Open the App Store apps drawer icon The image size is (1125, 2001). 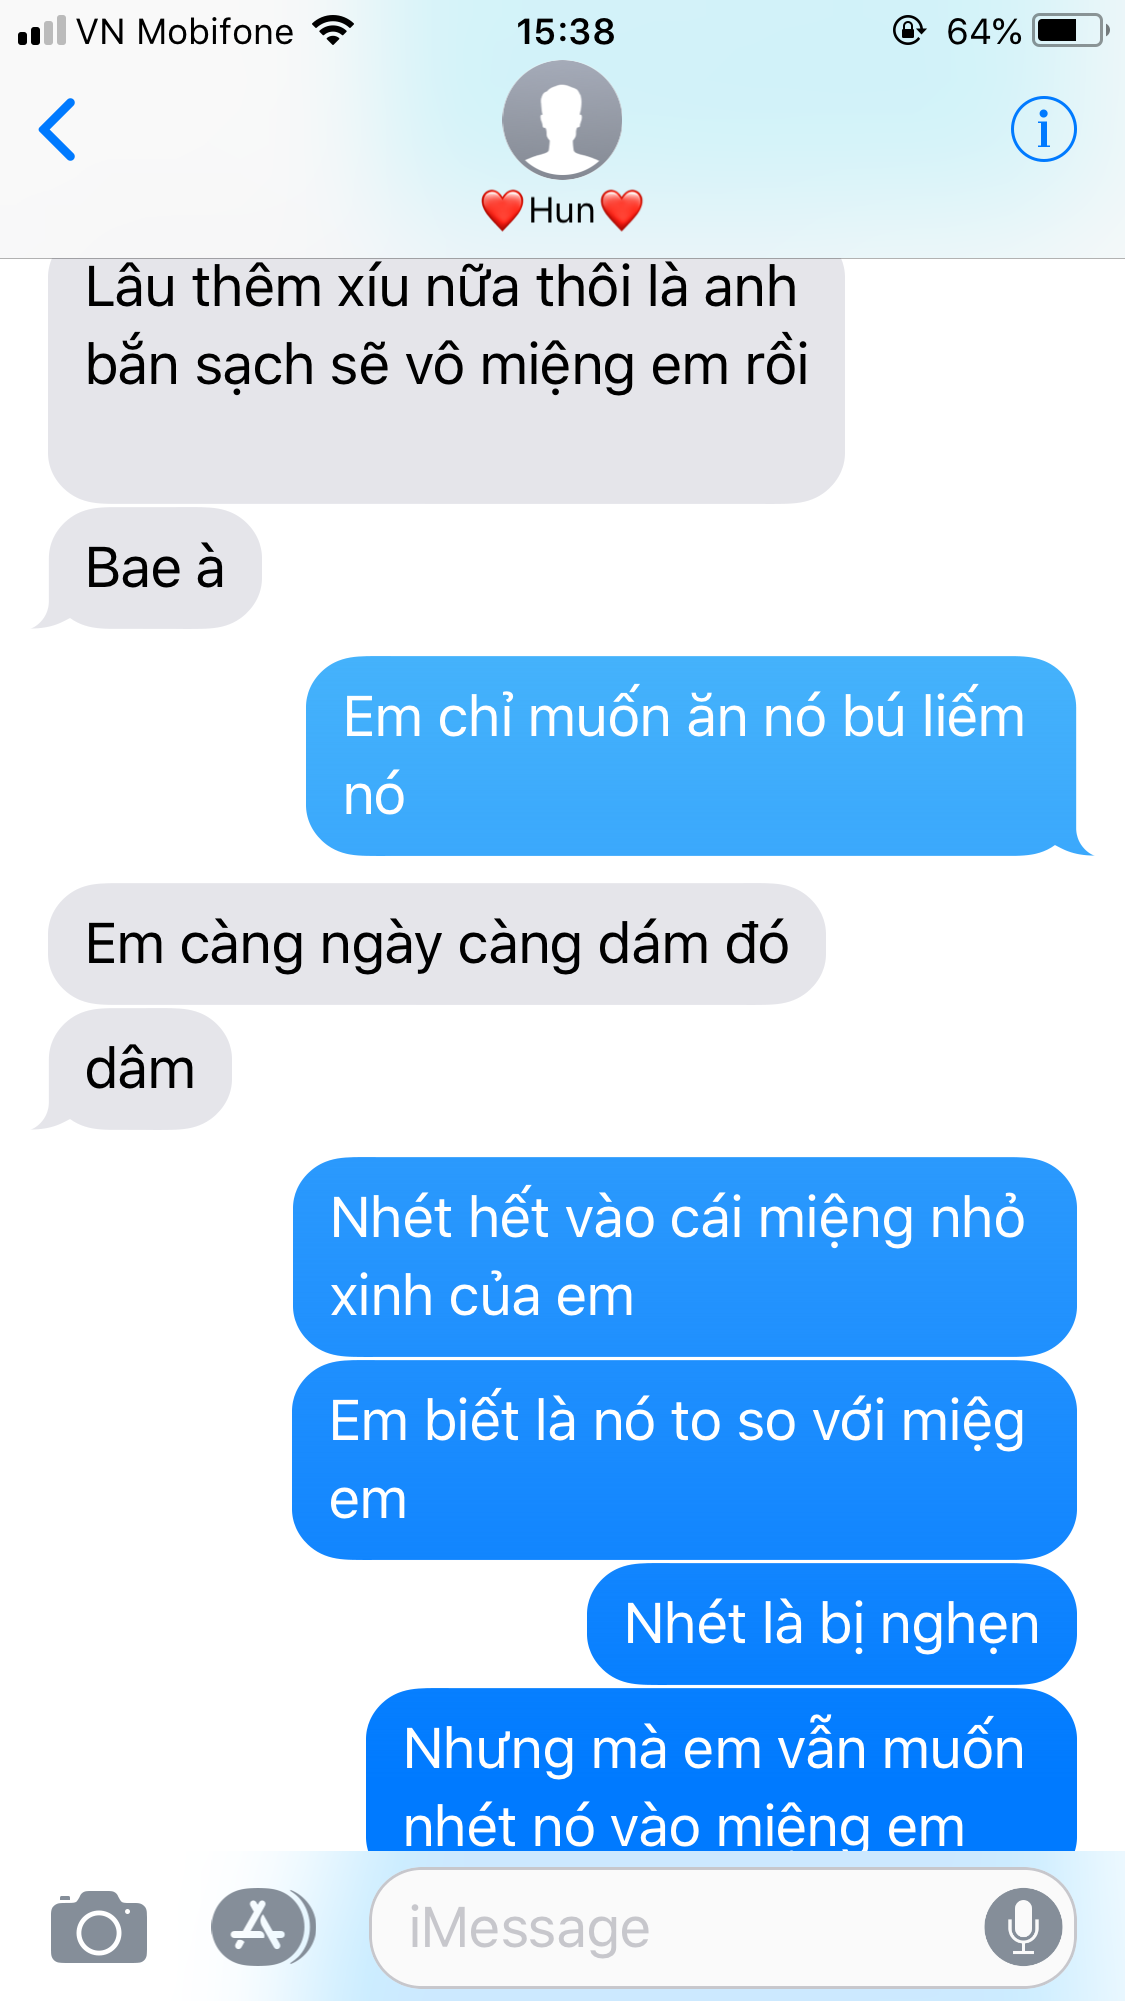click(x=262, y=1927)
